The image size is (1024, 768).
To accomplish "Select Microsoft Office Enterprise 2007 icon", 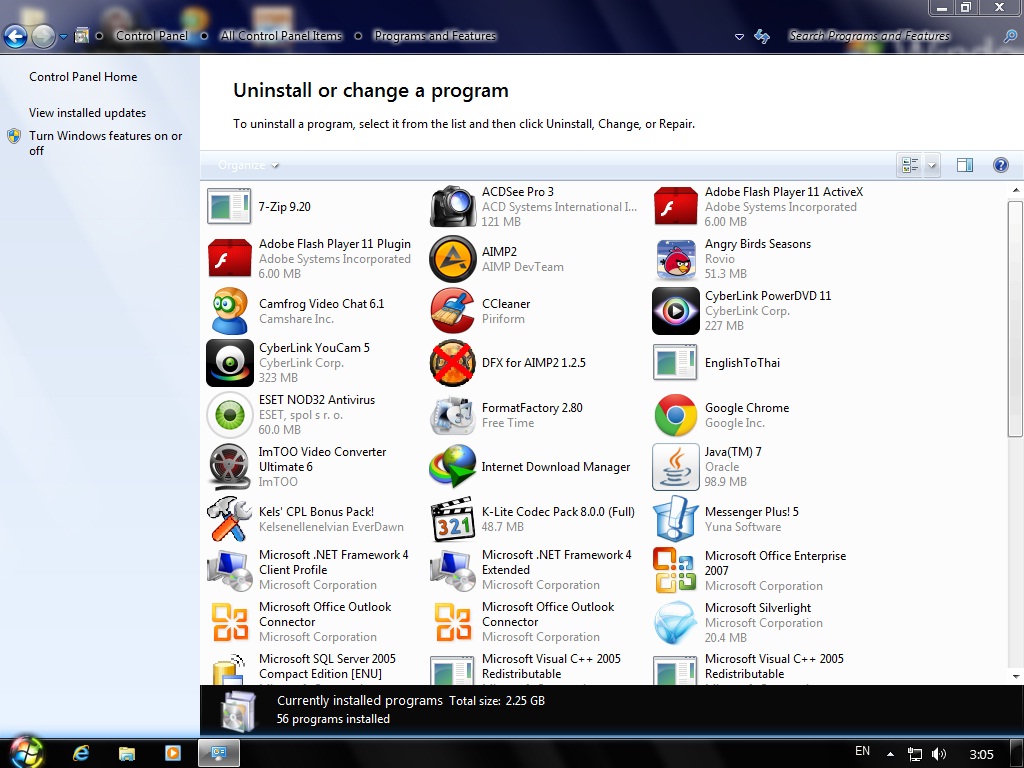I will 675,571.
